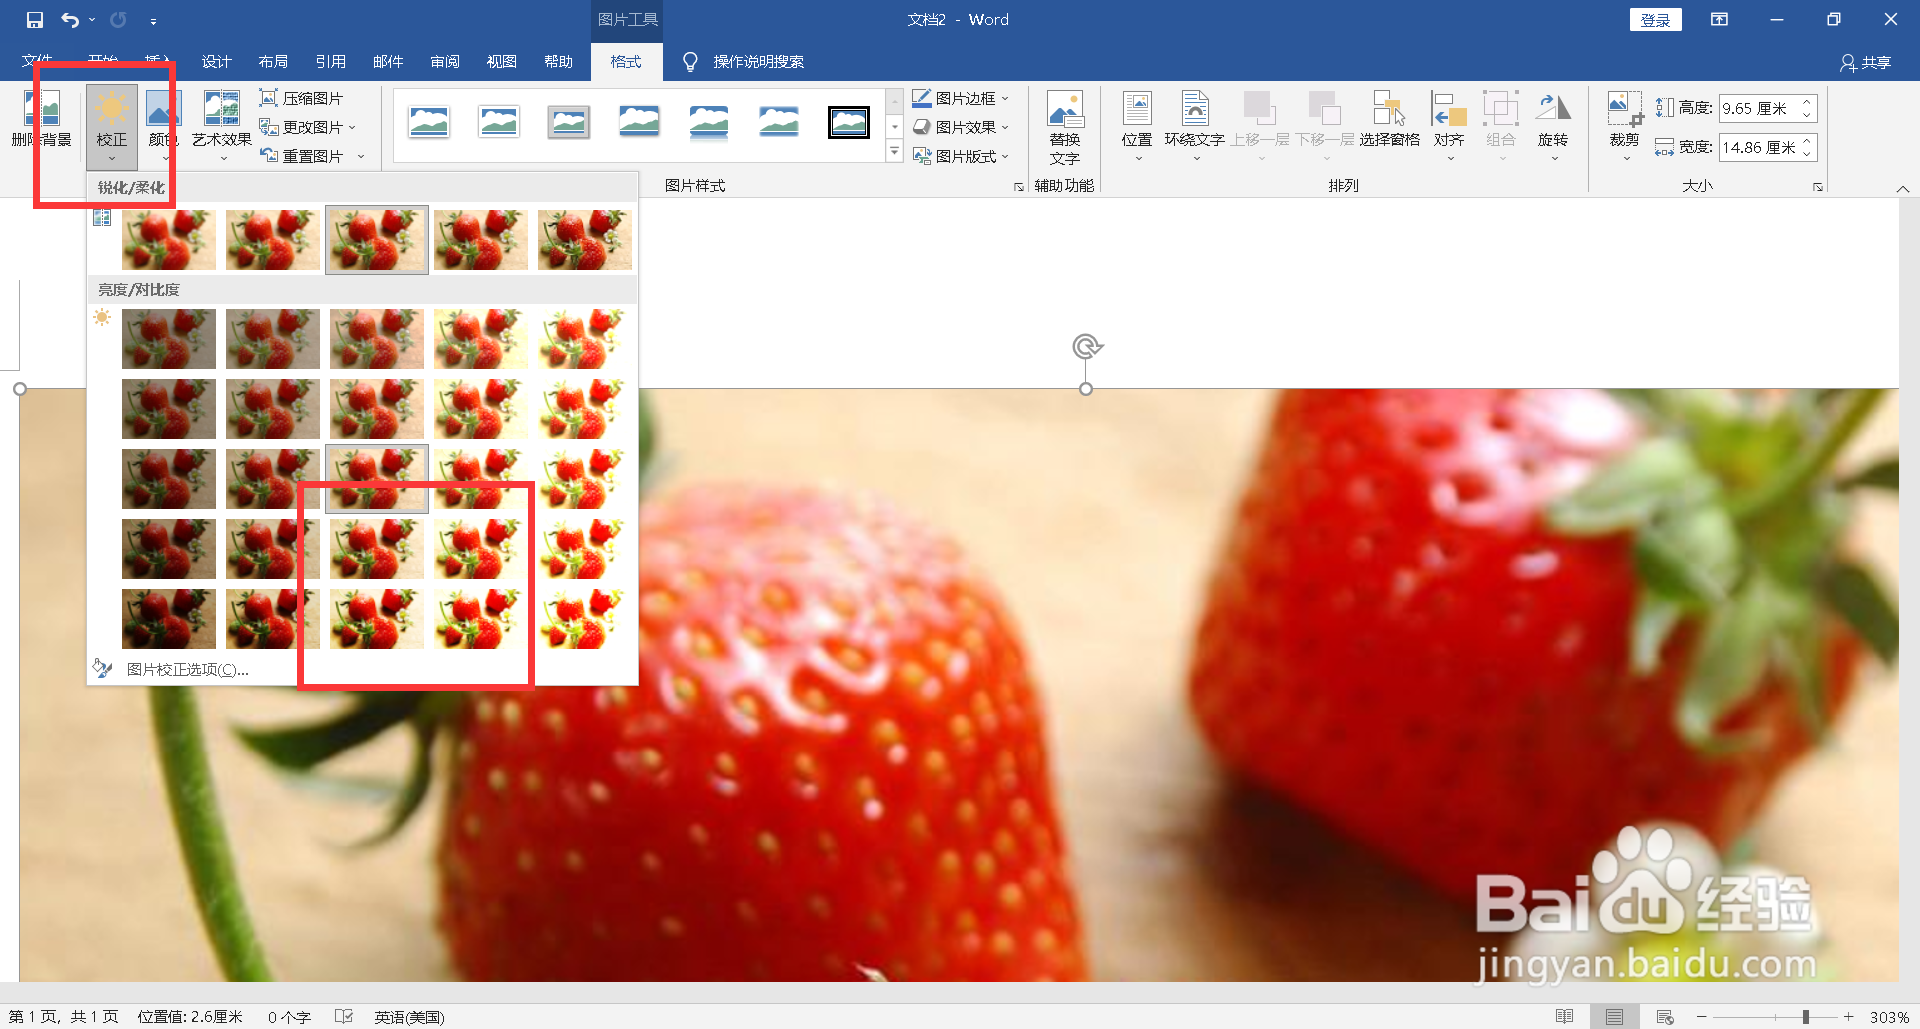Viewport: 1920px width, 1029px height.
Task: Click the proofing check icon in status bar
Action: (343, 1017)
